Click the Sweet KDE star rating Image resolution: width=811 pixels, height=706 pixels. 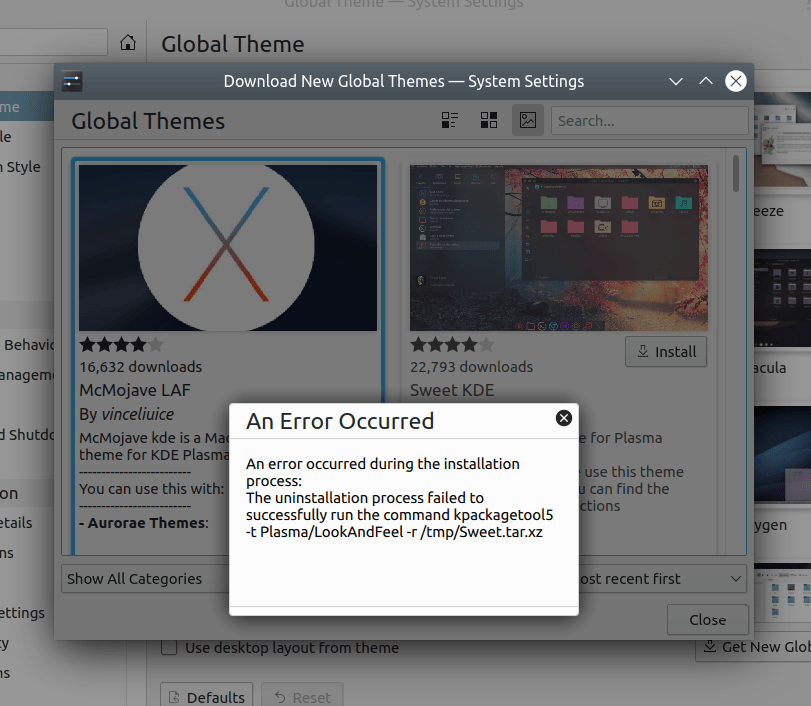451,345
